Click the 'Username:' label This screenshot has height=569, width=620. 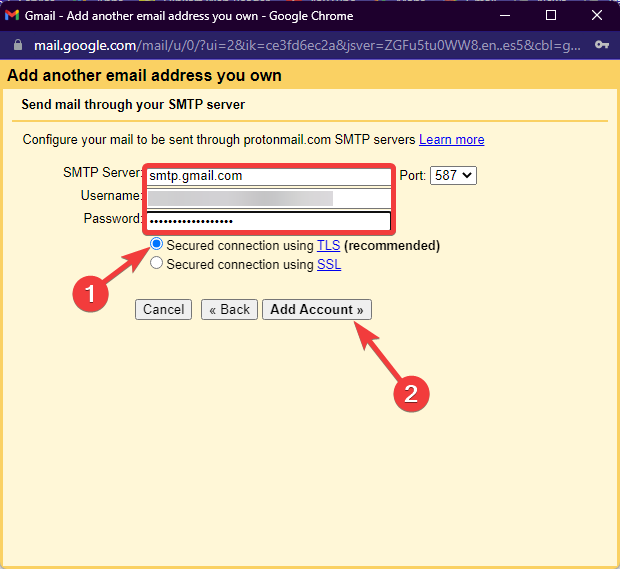pyautogui.click(x=112, y=195)
